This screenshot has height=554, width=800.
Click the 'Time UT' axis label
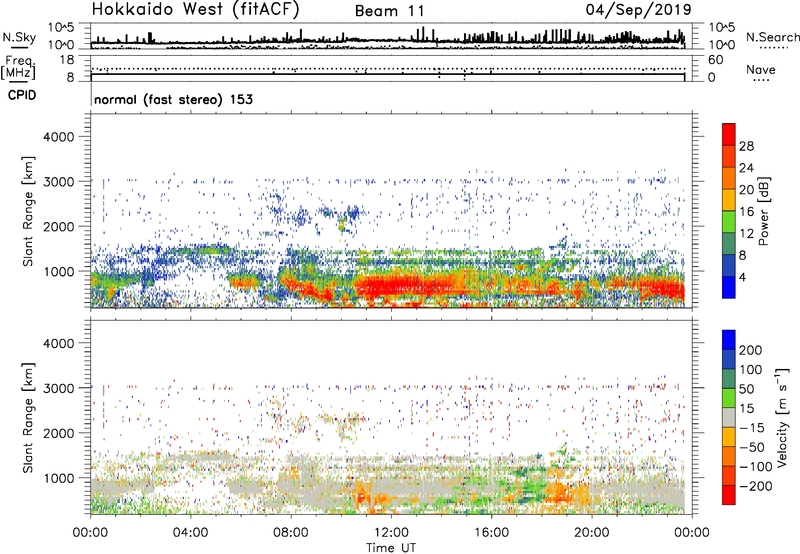tap(391, 548)
